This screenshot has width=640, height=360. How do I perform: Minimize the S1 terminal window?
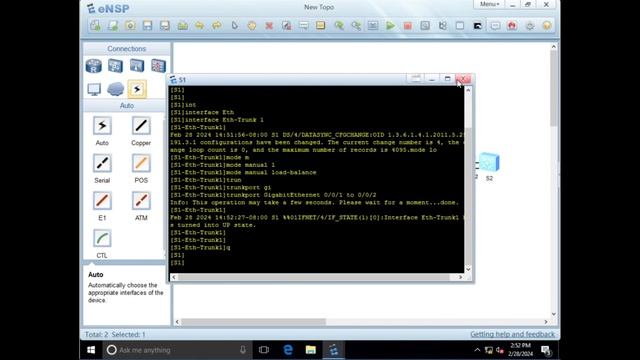point(432,79)
